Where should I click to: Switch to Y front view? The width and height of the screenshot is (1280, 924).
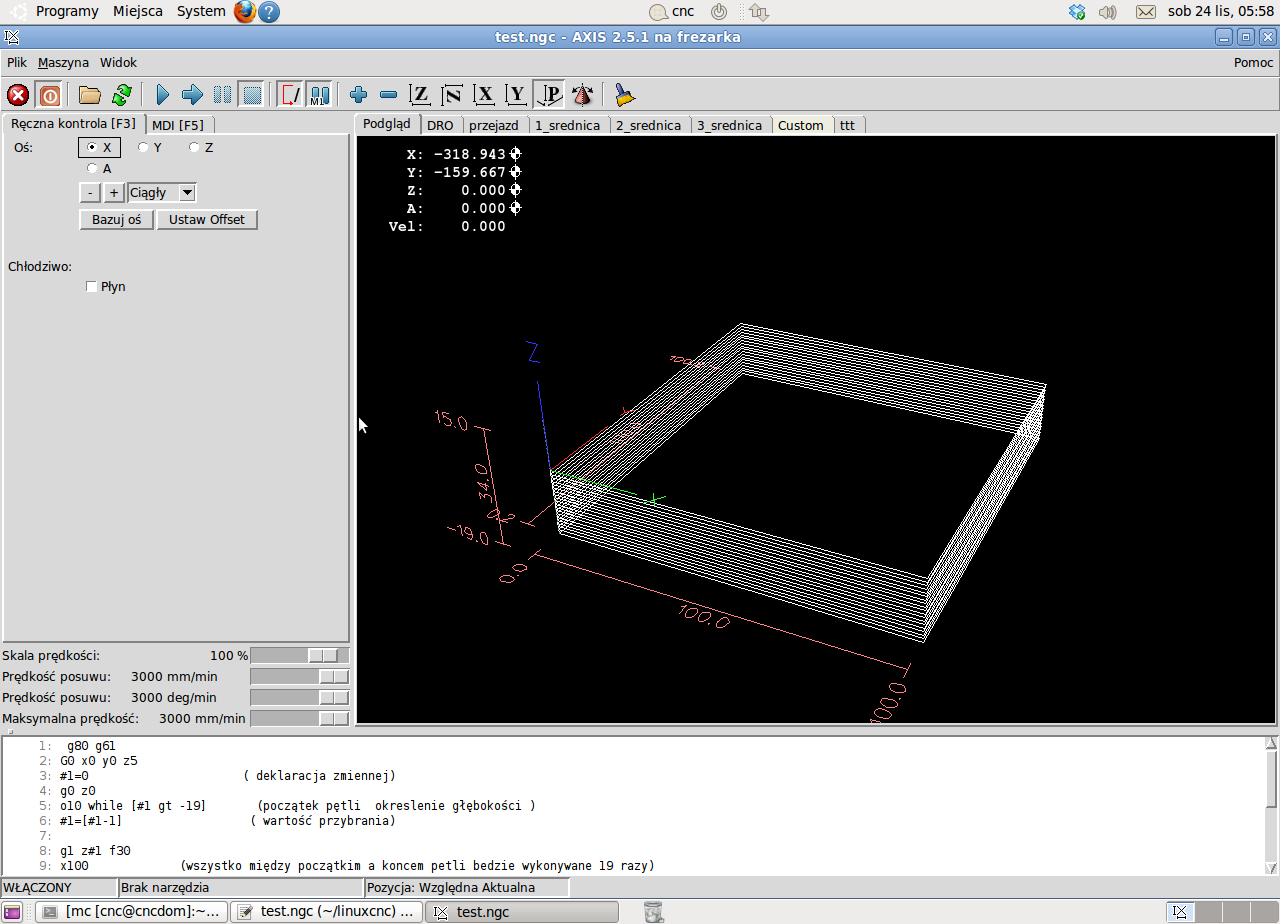click(x=516, y=95)
